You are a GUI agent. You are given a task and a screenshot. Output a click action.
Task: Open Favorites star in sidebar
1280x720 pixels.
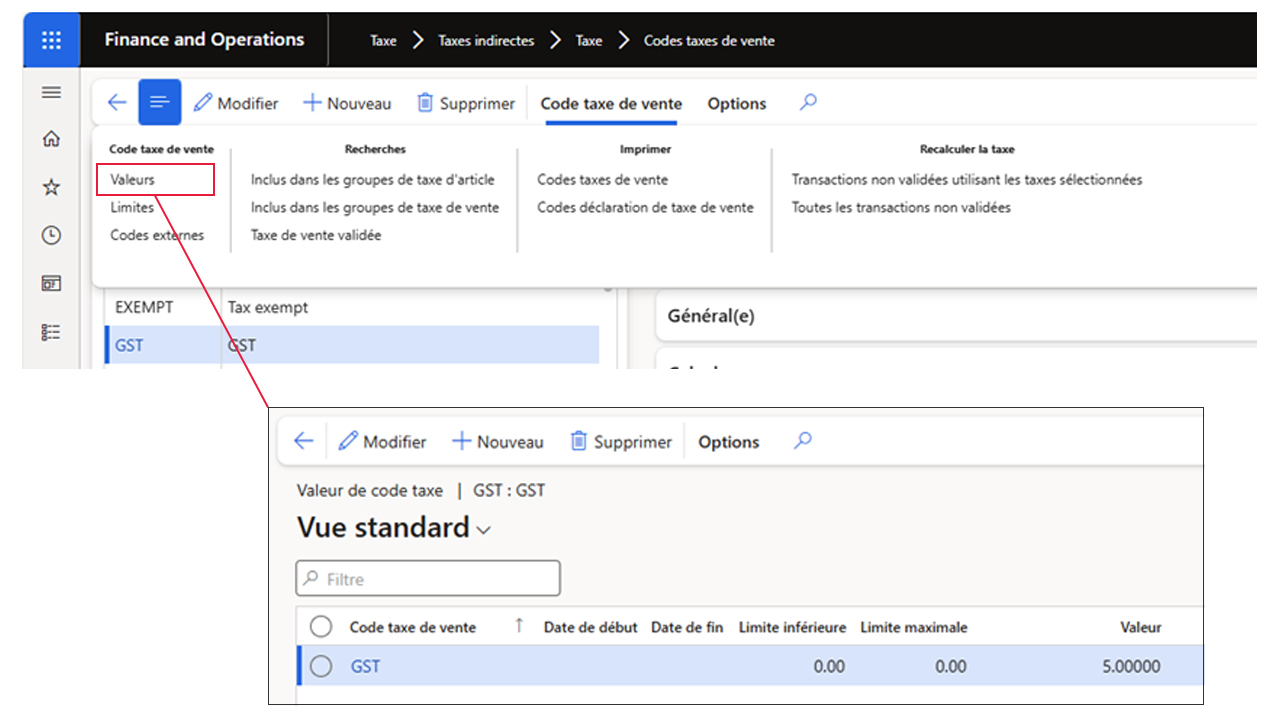[51, 187]
